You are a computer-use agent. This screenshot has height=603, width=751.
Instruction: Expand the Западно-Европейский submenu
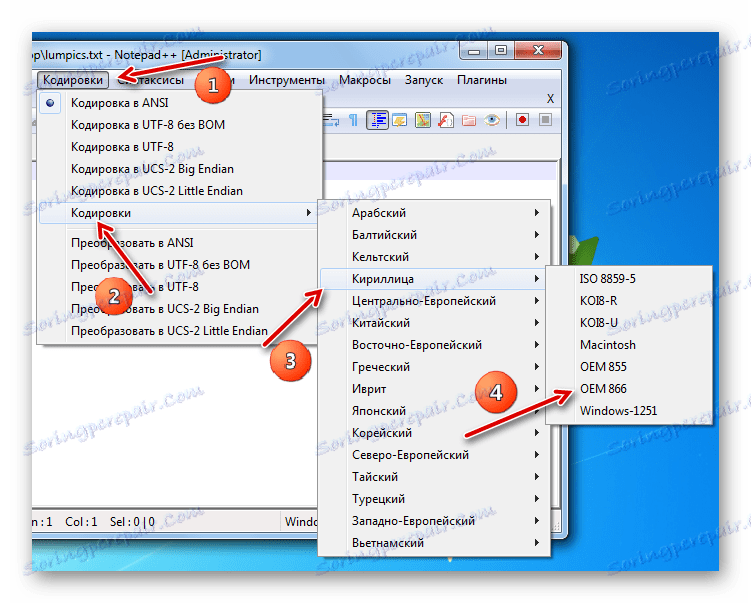[x=434, y=522]
